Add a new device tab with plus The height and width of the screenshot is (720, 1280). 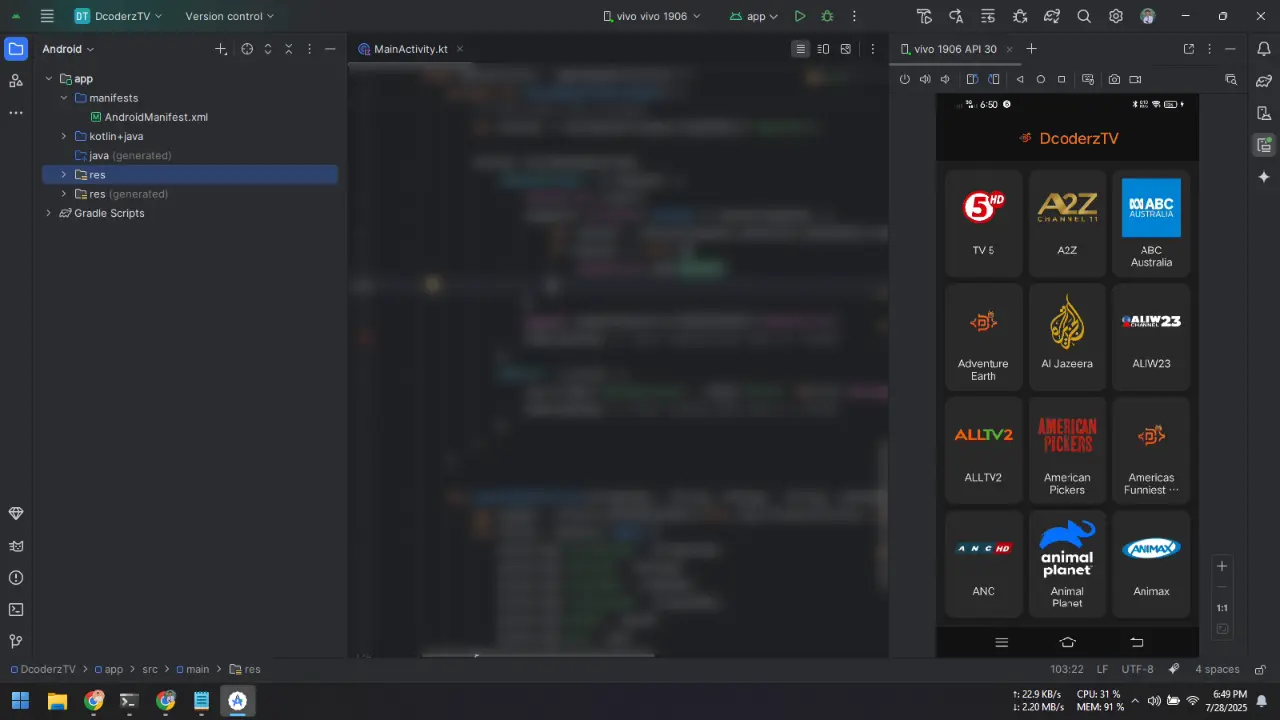click(x=1032, y=49)
